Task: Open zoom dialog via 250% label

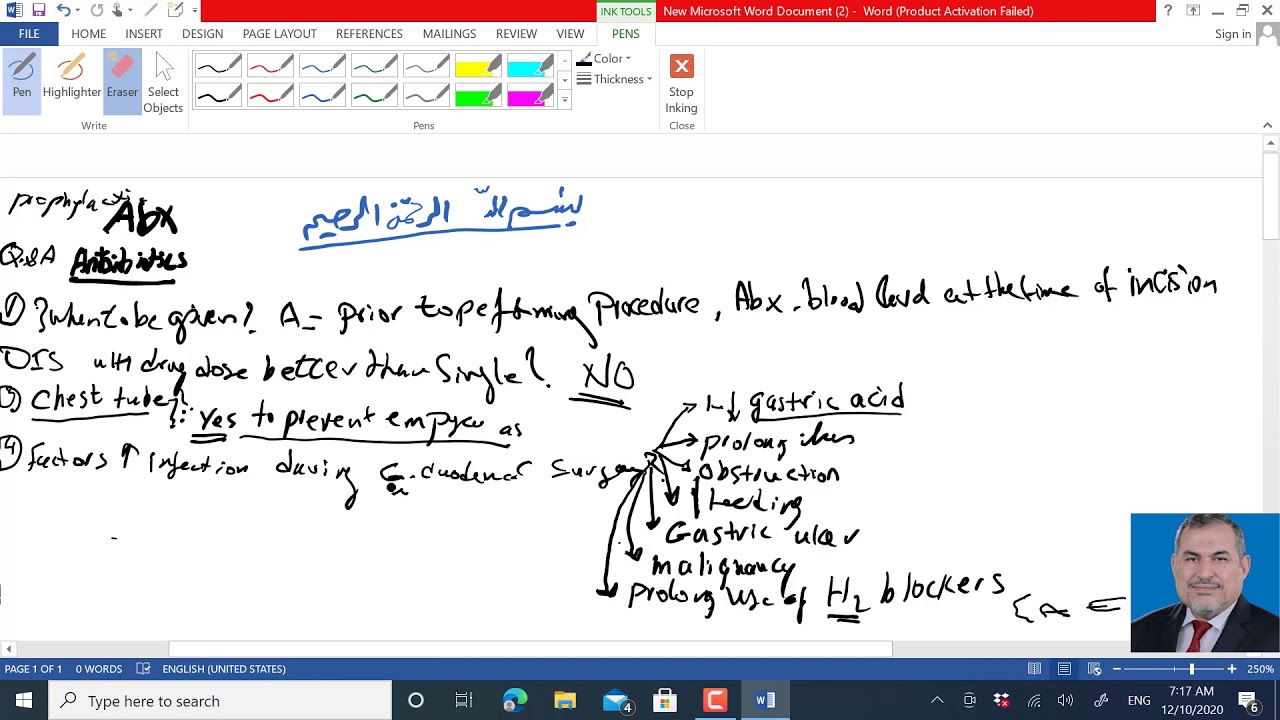Action: 1261,669
